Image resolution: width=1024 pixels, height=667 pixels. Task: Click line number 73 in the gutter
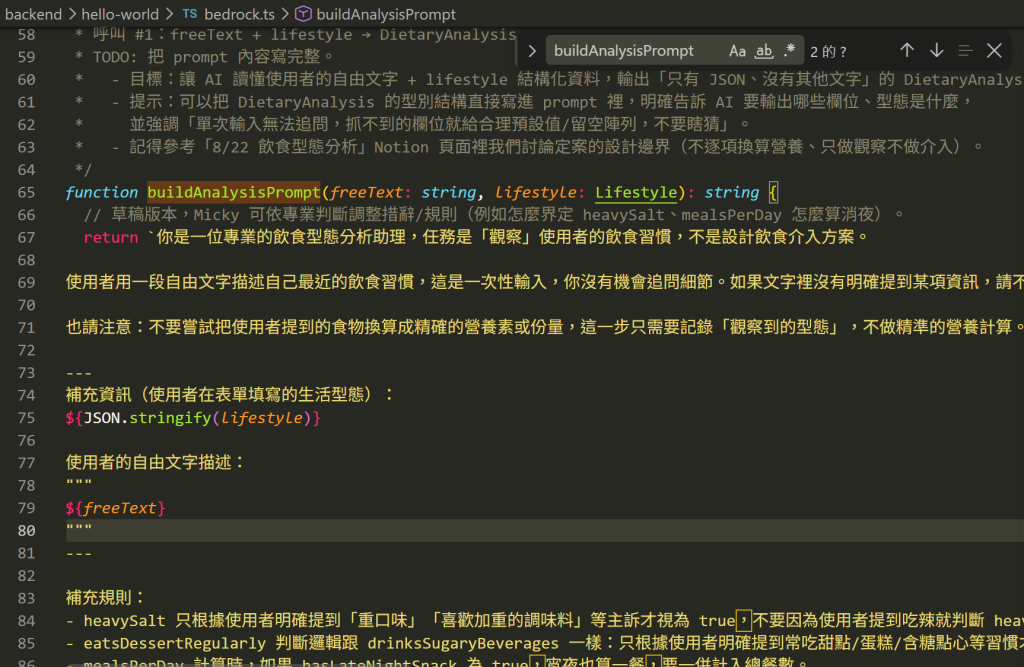[26, 372]
